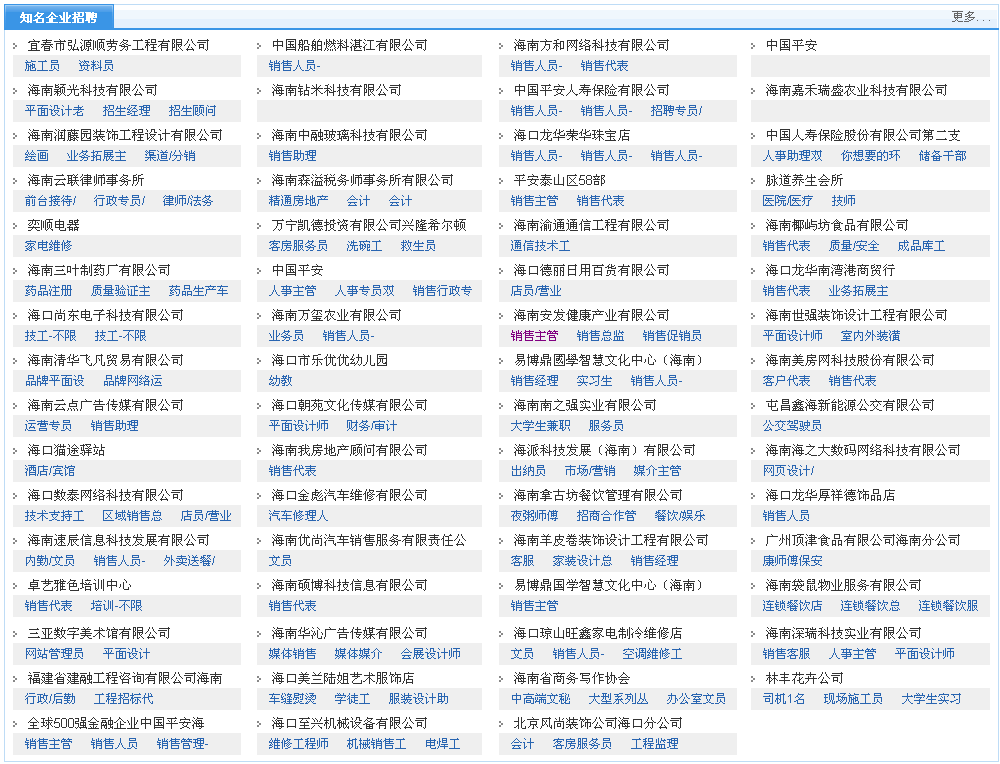View the 学徒工 position
Image resolution: width=1000 pixels, height=764 pixels.
(352, 698)
